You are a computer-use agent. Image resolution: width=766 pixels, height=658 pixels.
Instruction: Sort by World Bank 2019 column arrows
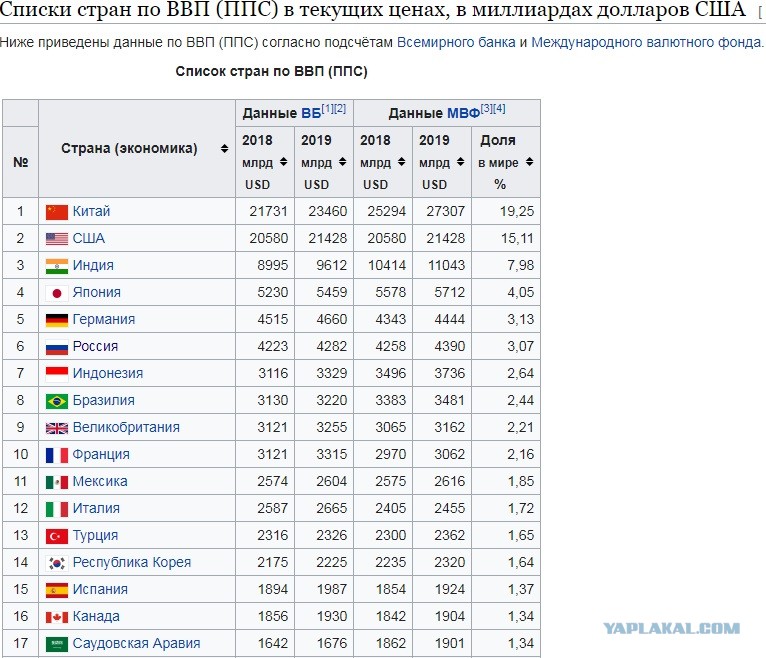click(x=342, y=162)
